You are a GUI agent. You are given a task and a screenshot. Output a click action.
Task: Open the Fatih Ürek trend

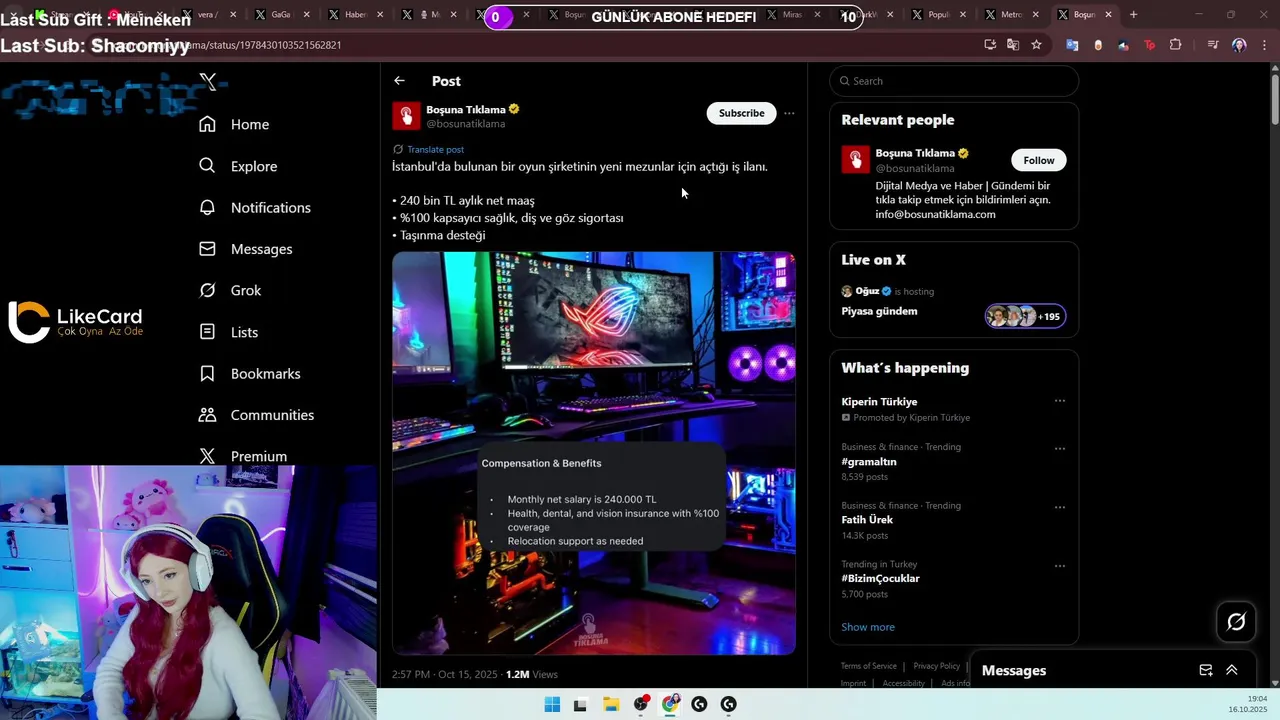coord(867,520)
